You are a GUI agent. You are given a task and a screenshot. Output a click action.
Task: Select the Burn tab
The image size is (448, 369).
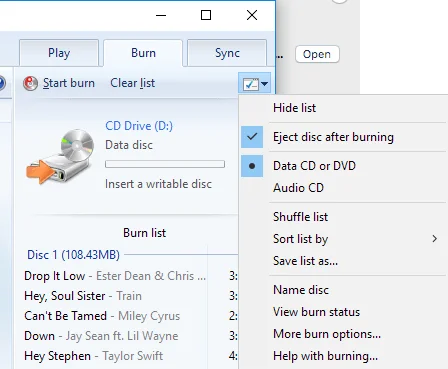pos(143,53)
